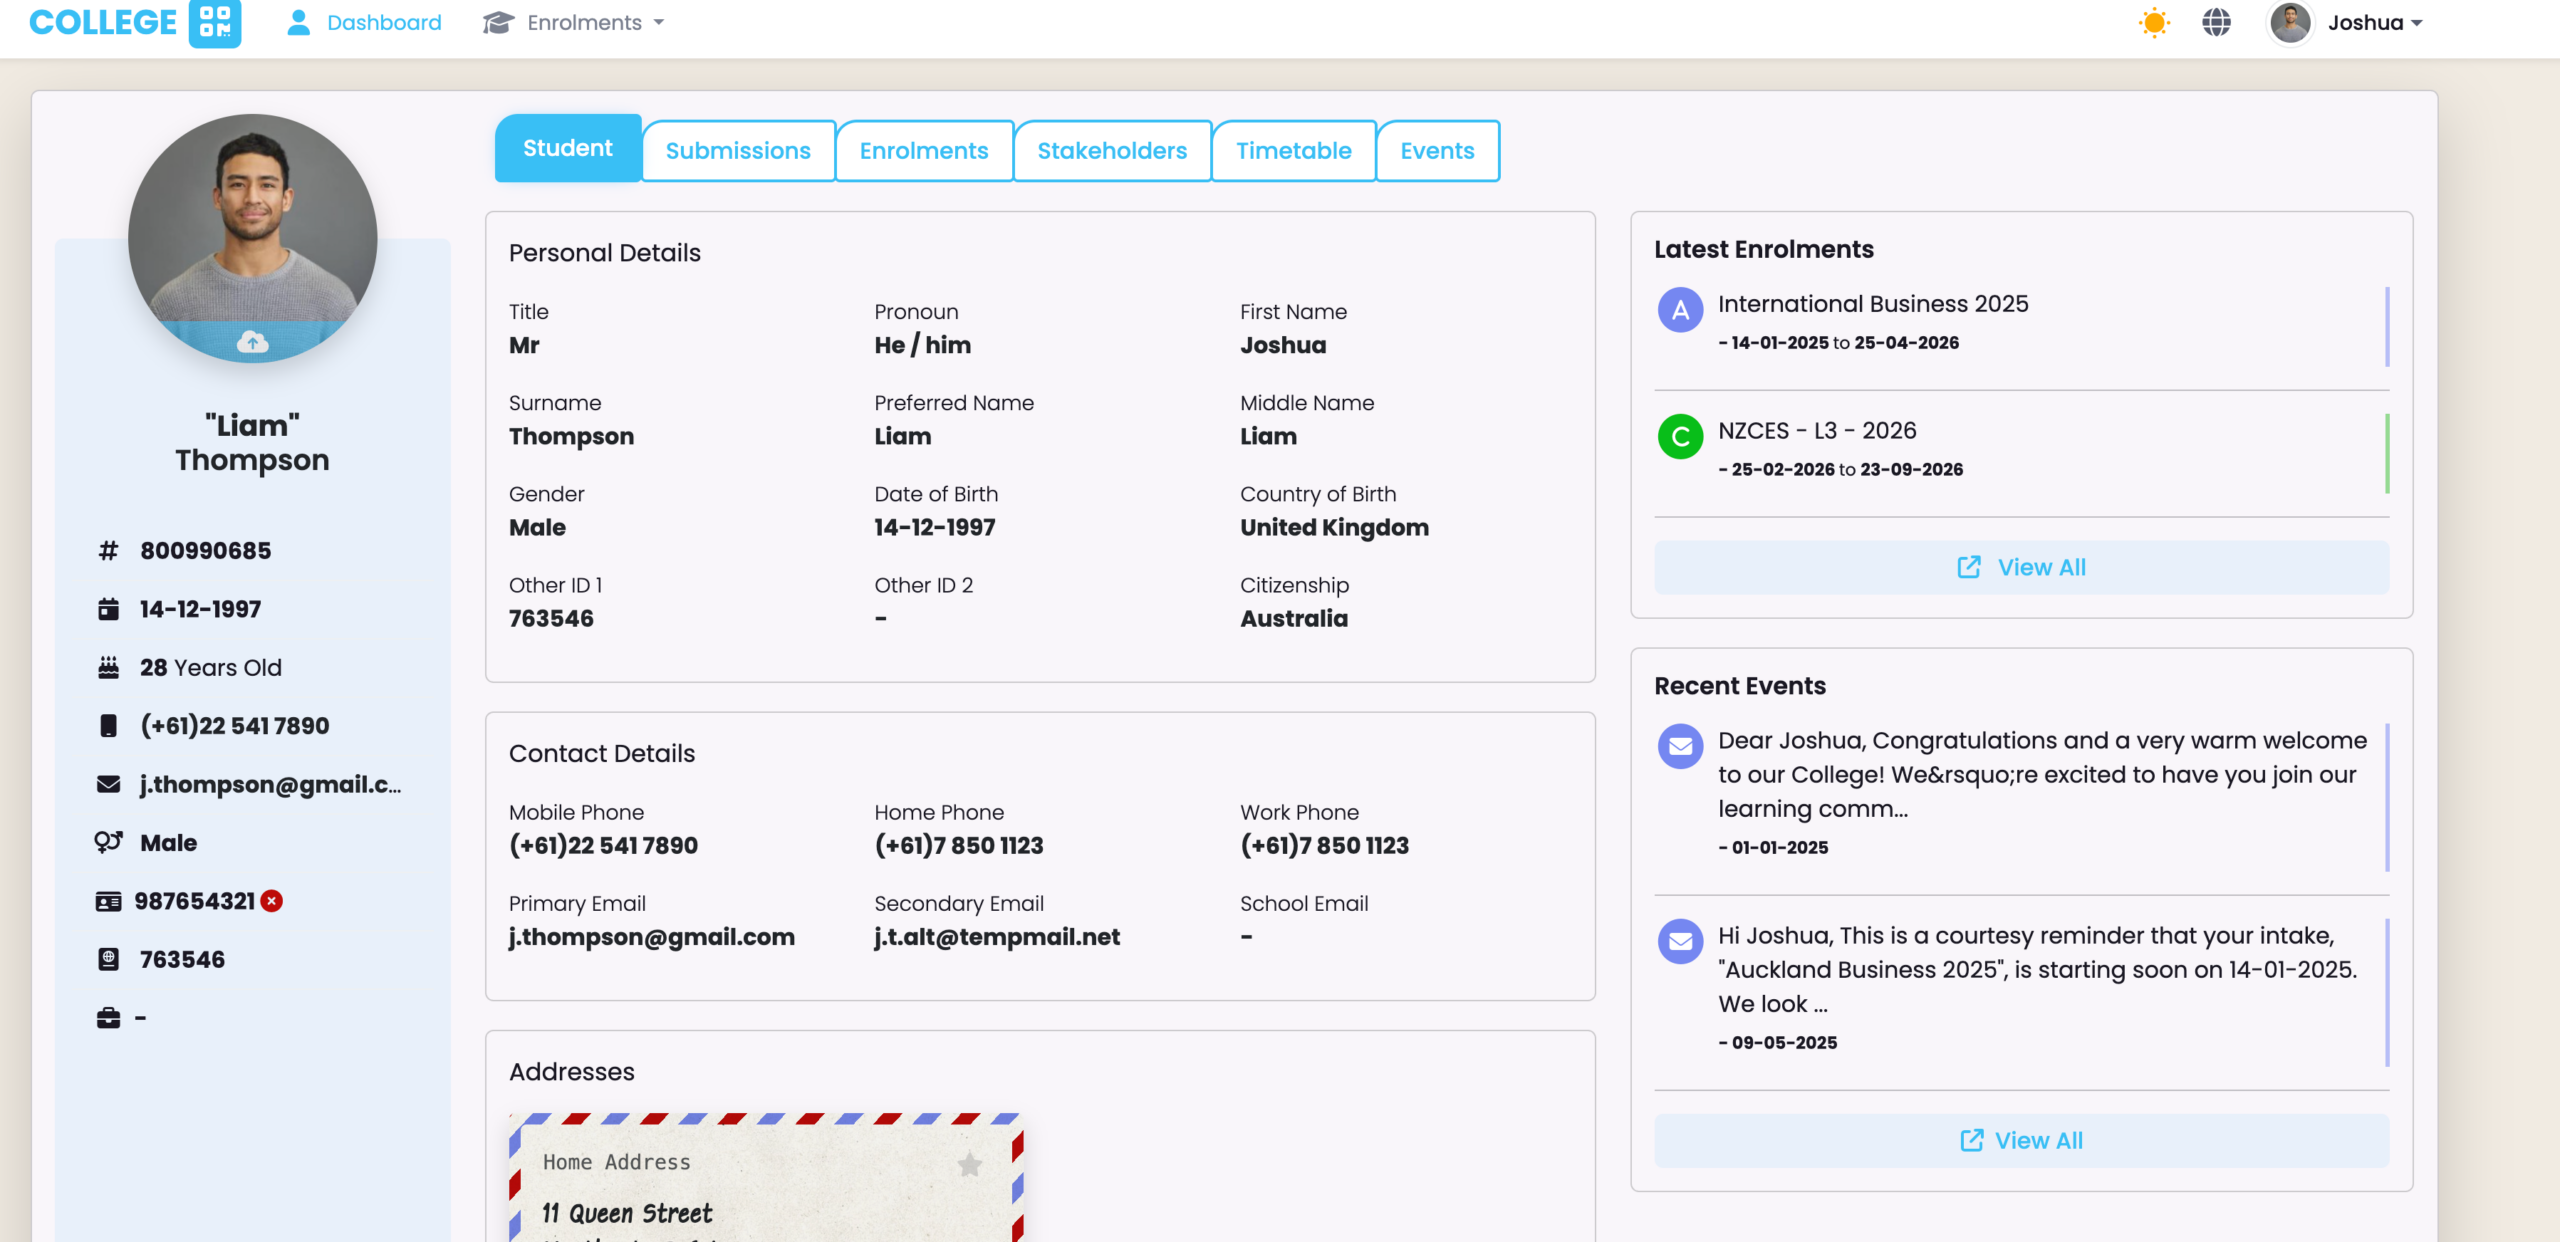Click View All under Latest Enrolments
2560x1242 pixels.
pyautogui.click(x=2021, y=567)
